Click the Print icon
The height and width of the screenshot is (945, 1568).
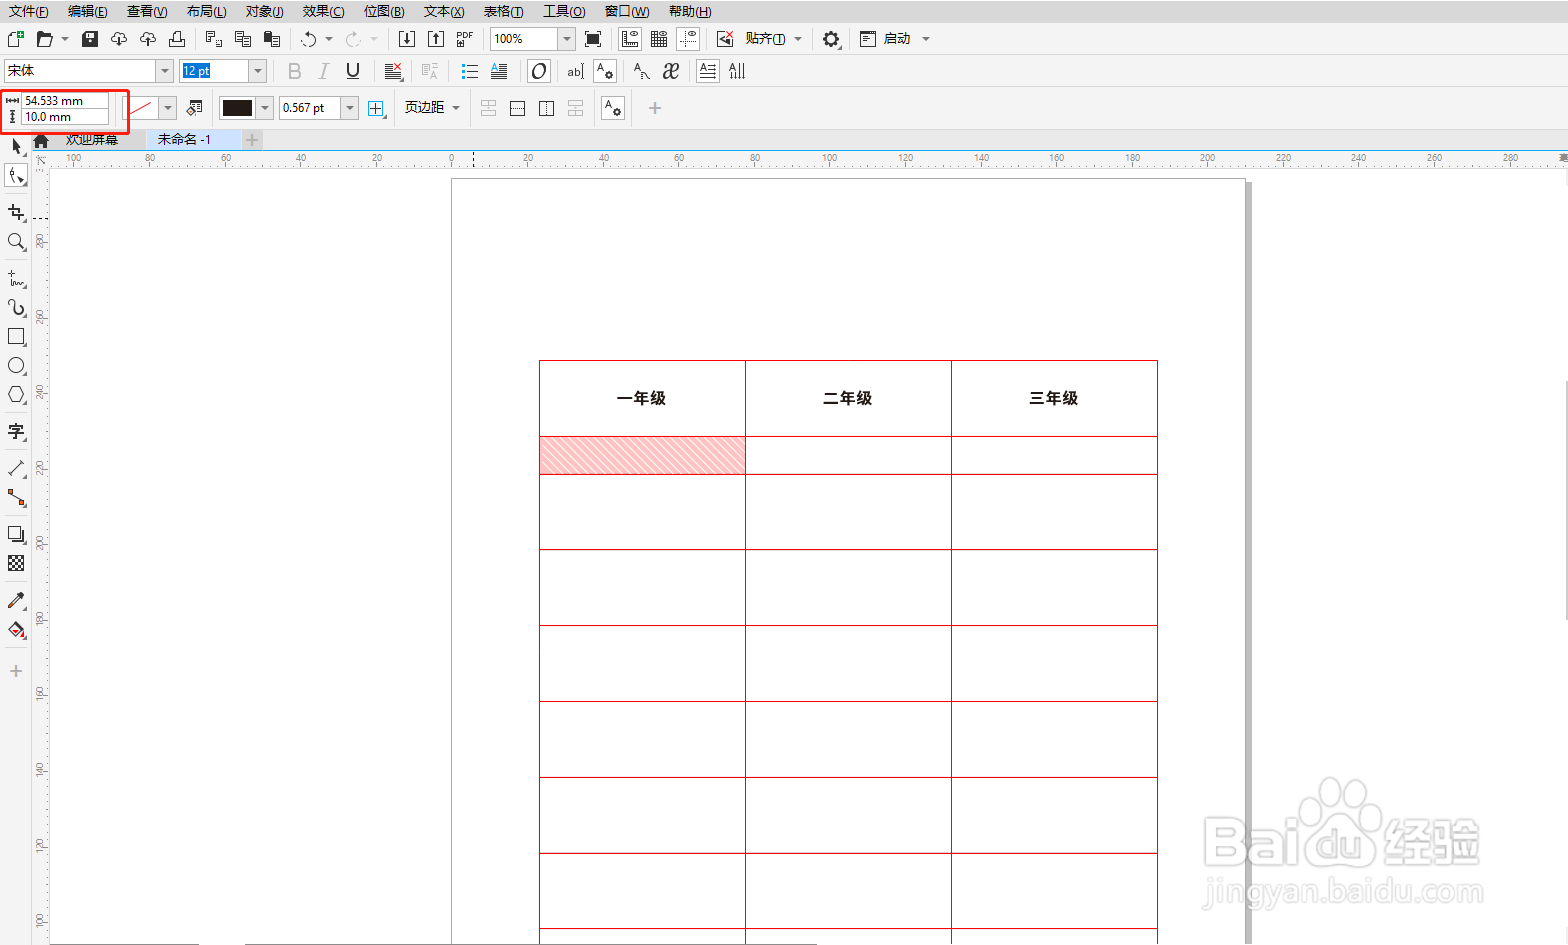pyautogui.click(x=177, y=39)
